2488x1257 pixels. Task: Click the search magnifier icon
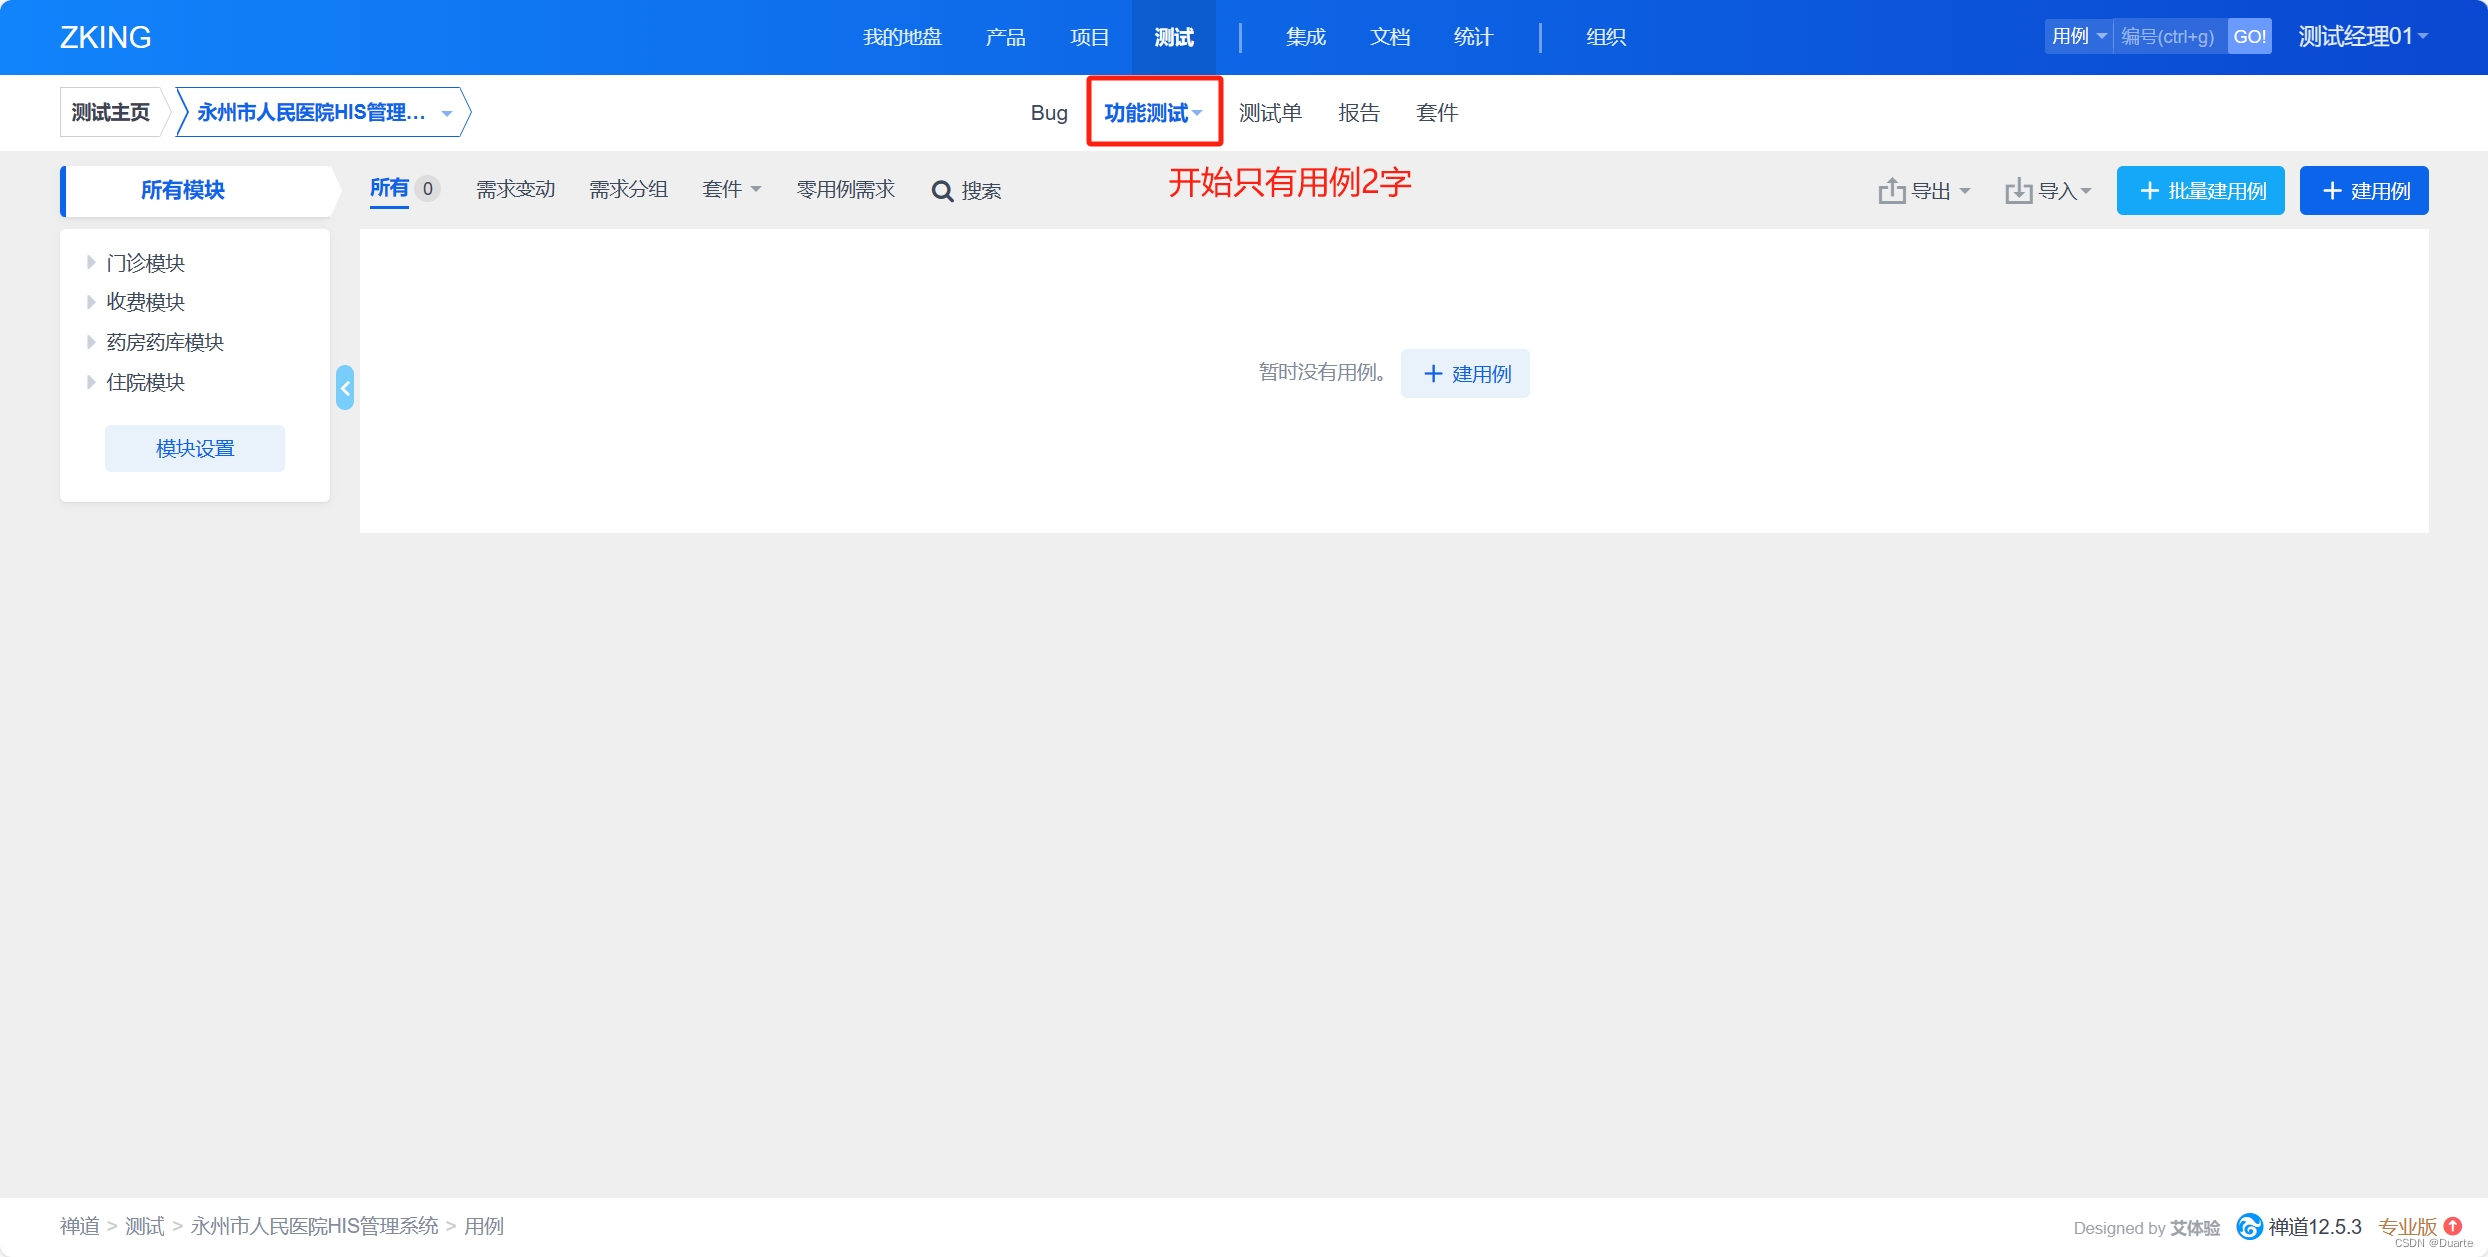coord(941,191)
